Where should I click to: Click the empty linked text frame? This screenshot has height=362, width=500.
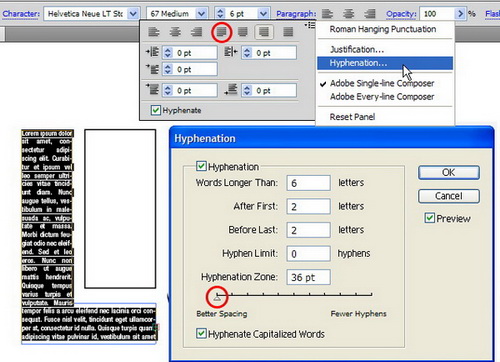click(120, 209)
